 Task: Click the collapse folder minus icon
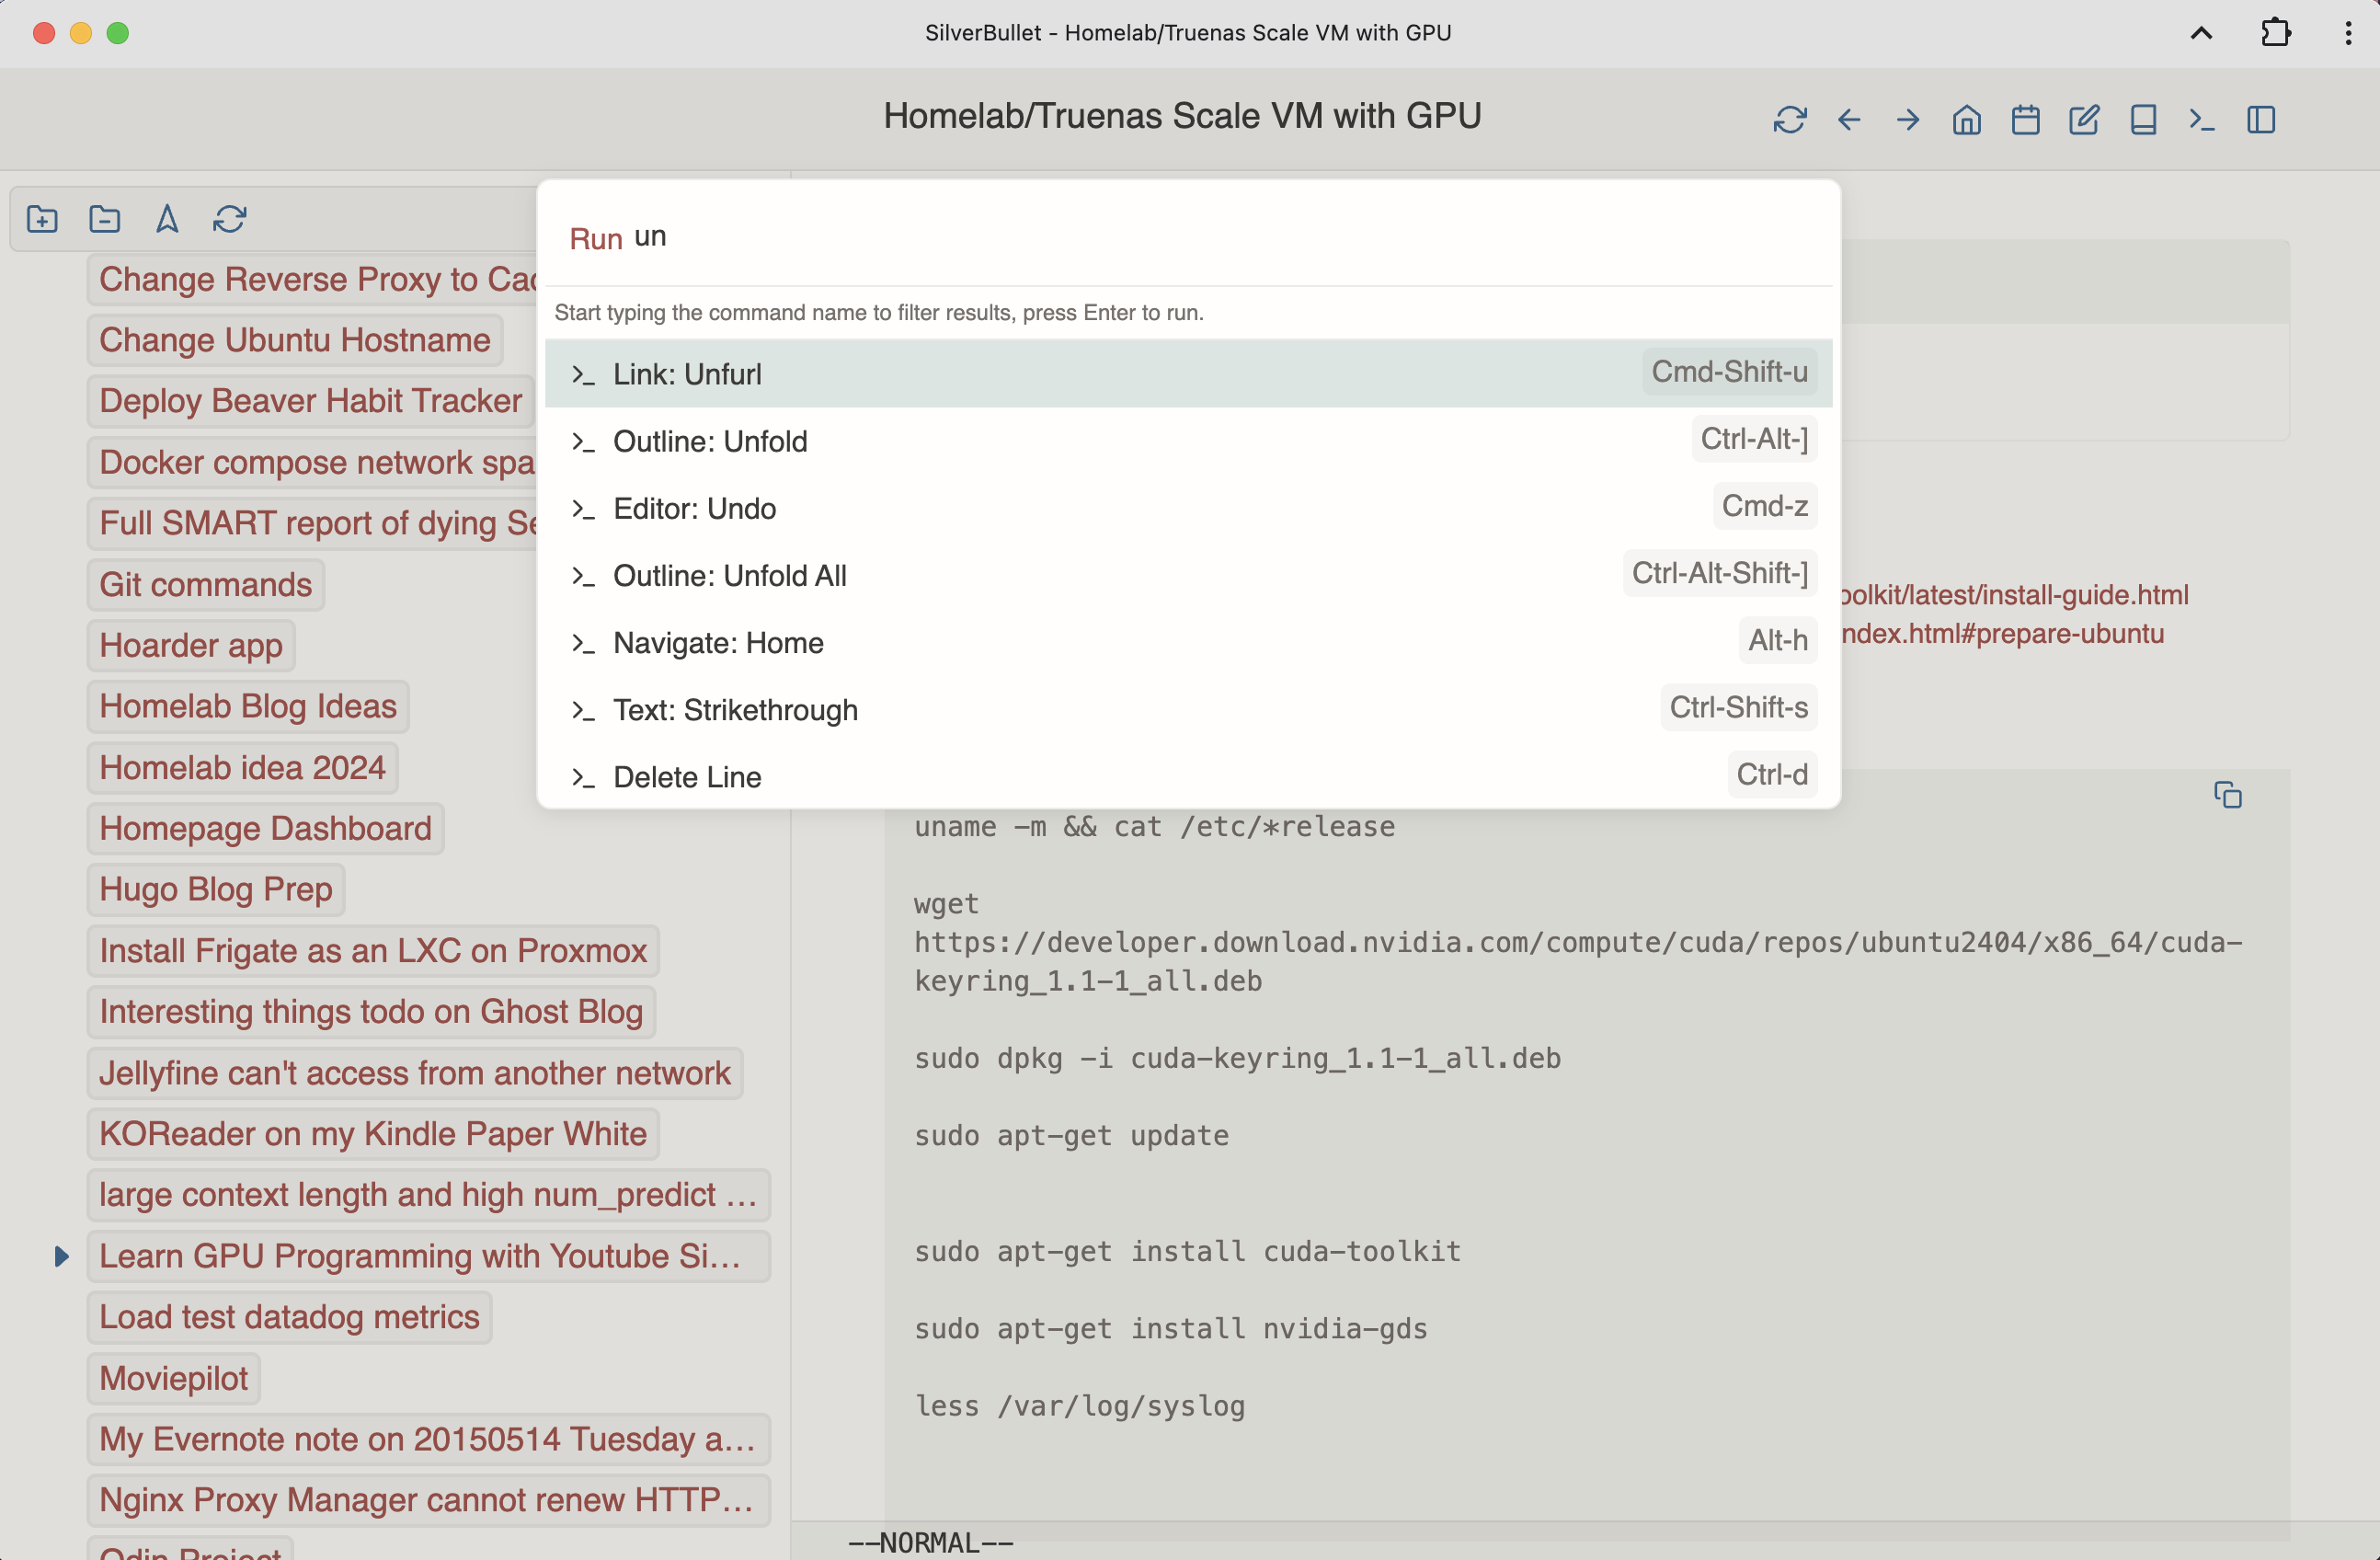(104, 218)
